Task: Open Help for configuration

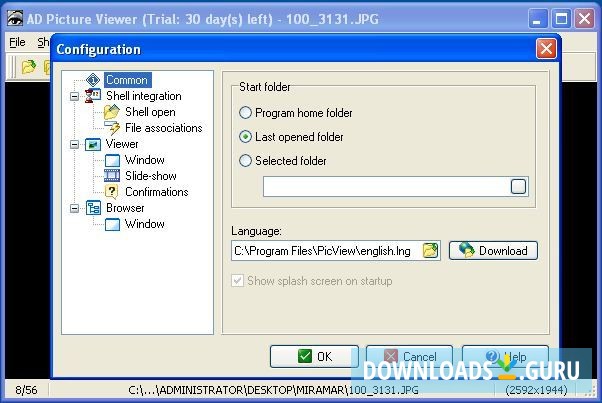Action: [x=505, y=357]
